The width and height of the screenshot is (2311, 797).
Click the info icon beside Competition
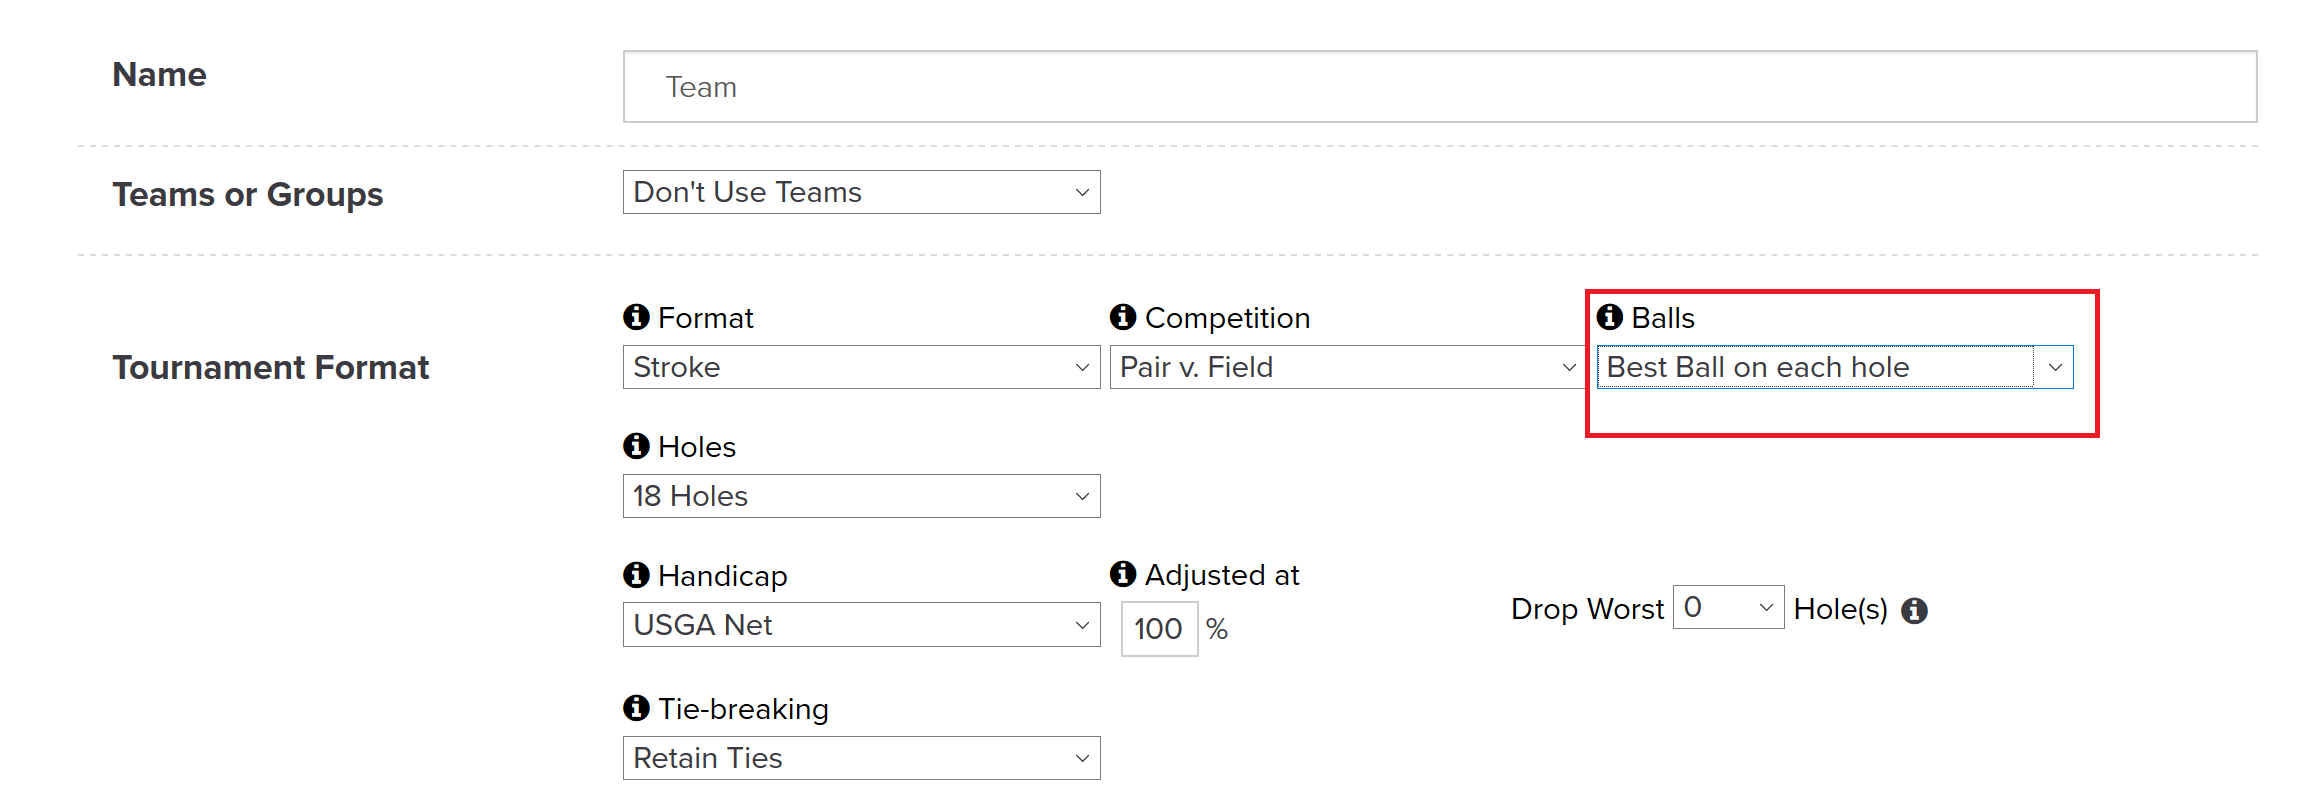point(1123,317)
